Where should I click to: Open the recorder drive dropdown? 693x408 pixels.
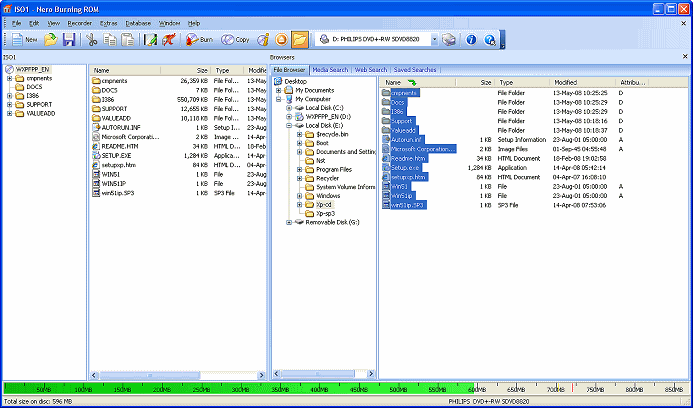434,40
